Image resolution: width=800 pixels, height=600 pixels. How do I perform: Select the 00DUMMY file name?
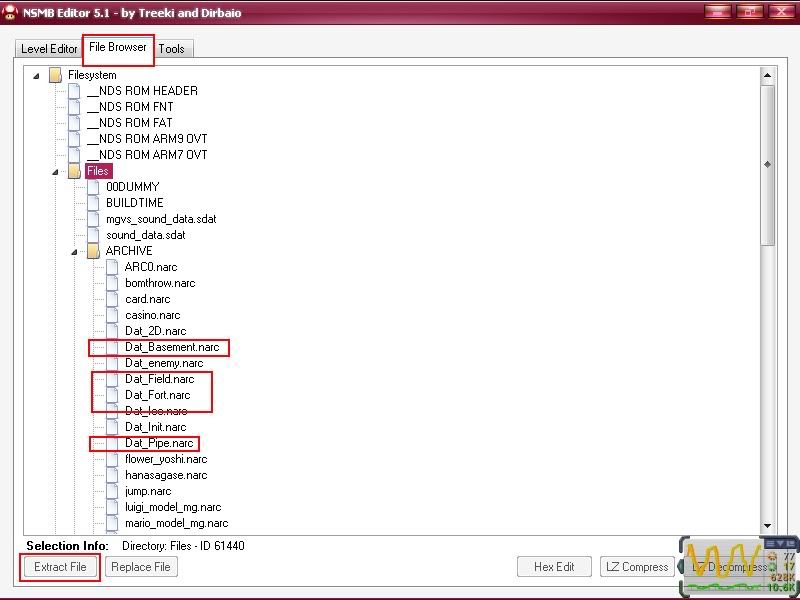(133, 187)
